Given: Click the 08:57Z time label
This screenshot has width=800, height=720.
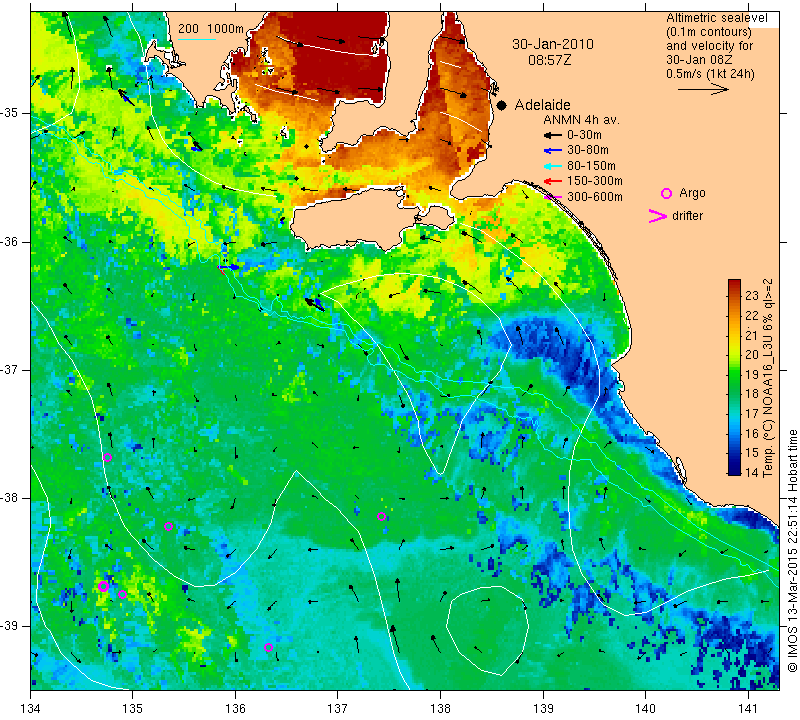Looking at the screenshot, I should [x=550, y=60].
